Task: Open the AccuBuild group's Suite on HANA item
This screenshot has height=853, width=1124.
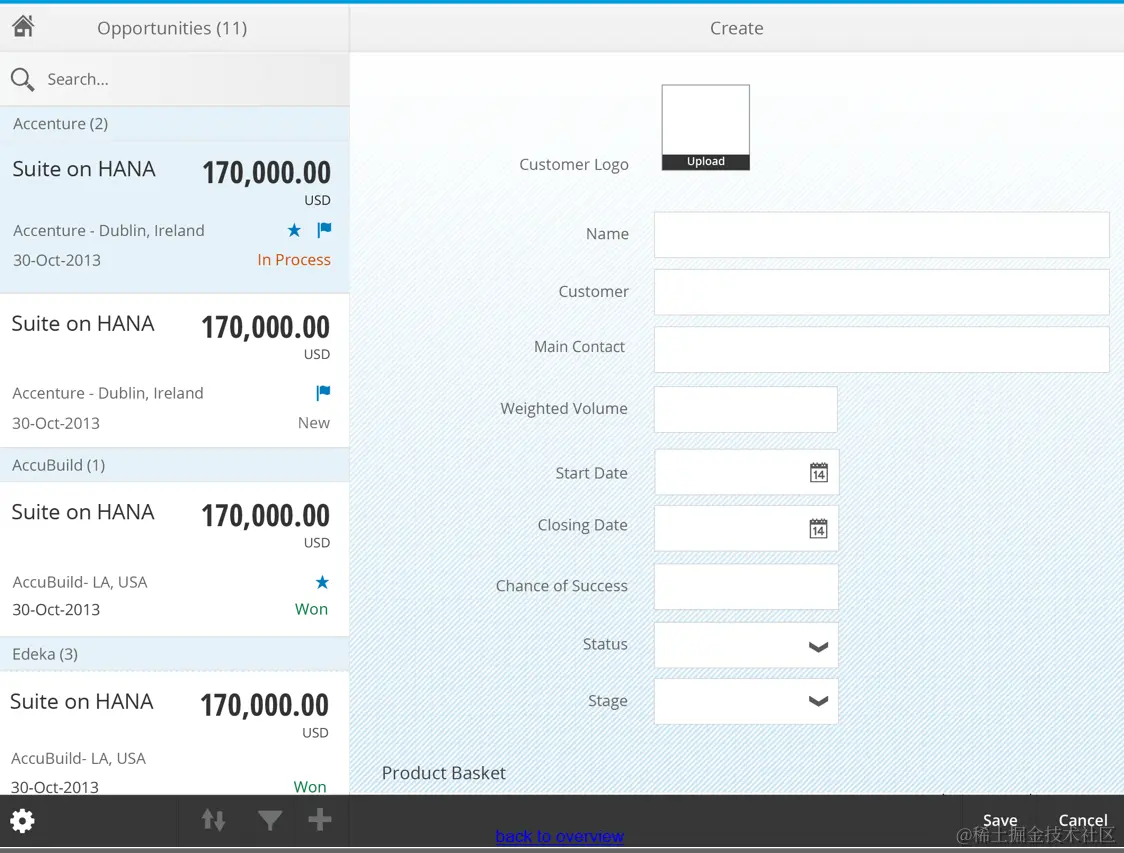Action: [175, 559]
